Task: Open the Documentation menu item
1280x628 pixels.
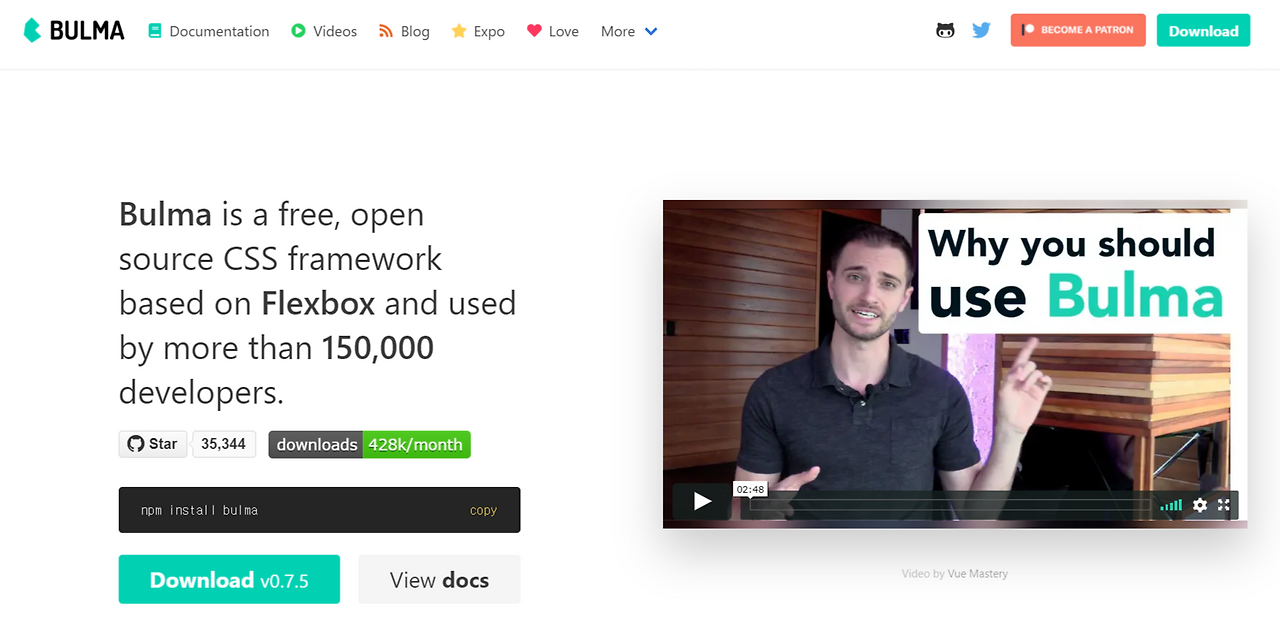Action: click(x=209, y=31)
